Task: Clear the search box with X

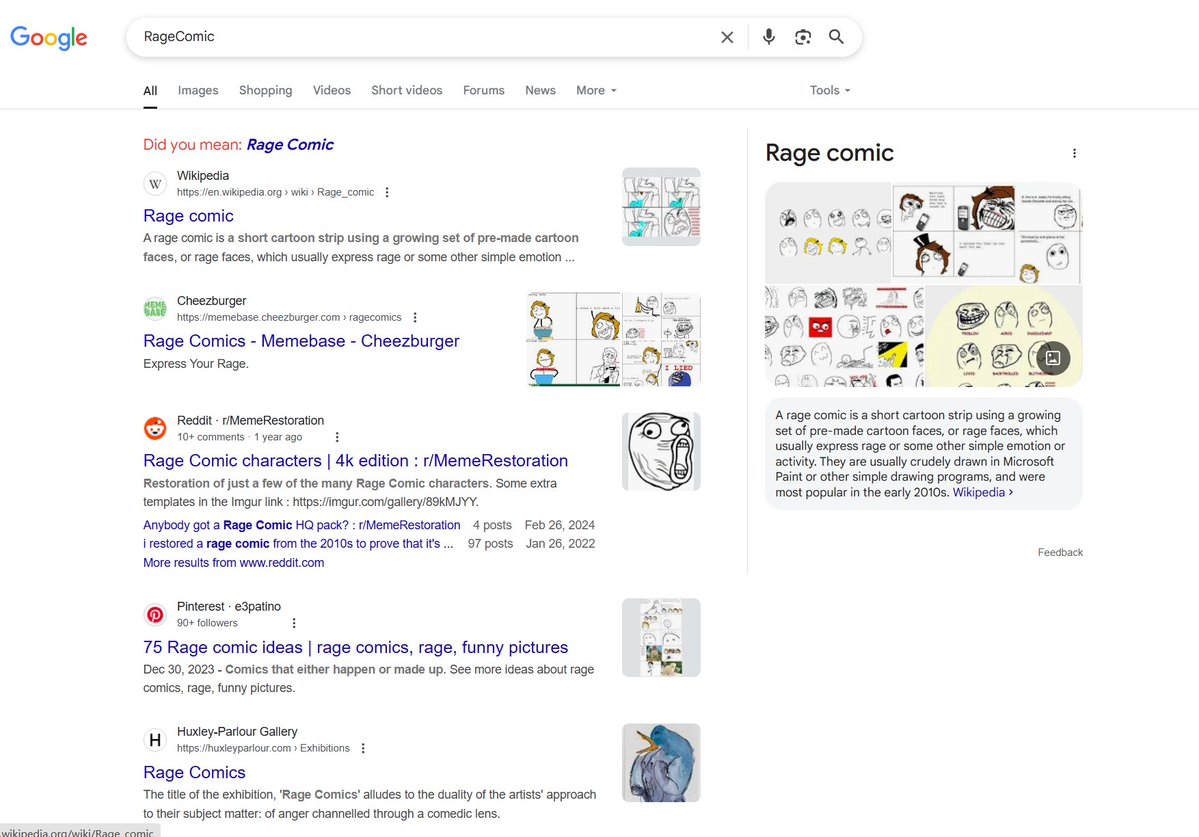Action: click(x=727, y=37)
